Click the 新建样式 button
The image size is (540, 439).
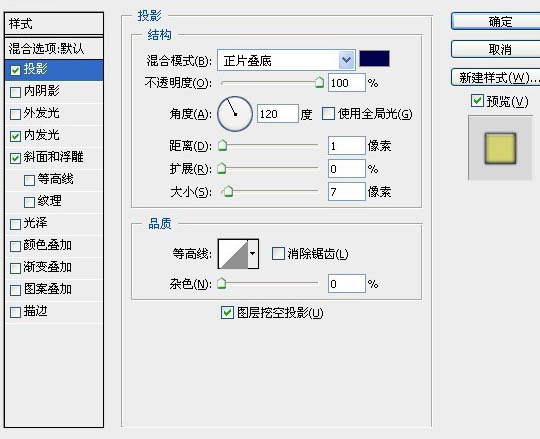[x=496, y=77]
